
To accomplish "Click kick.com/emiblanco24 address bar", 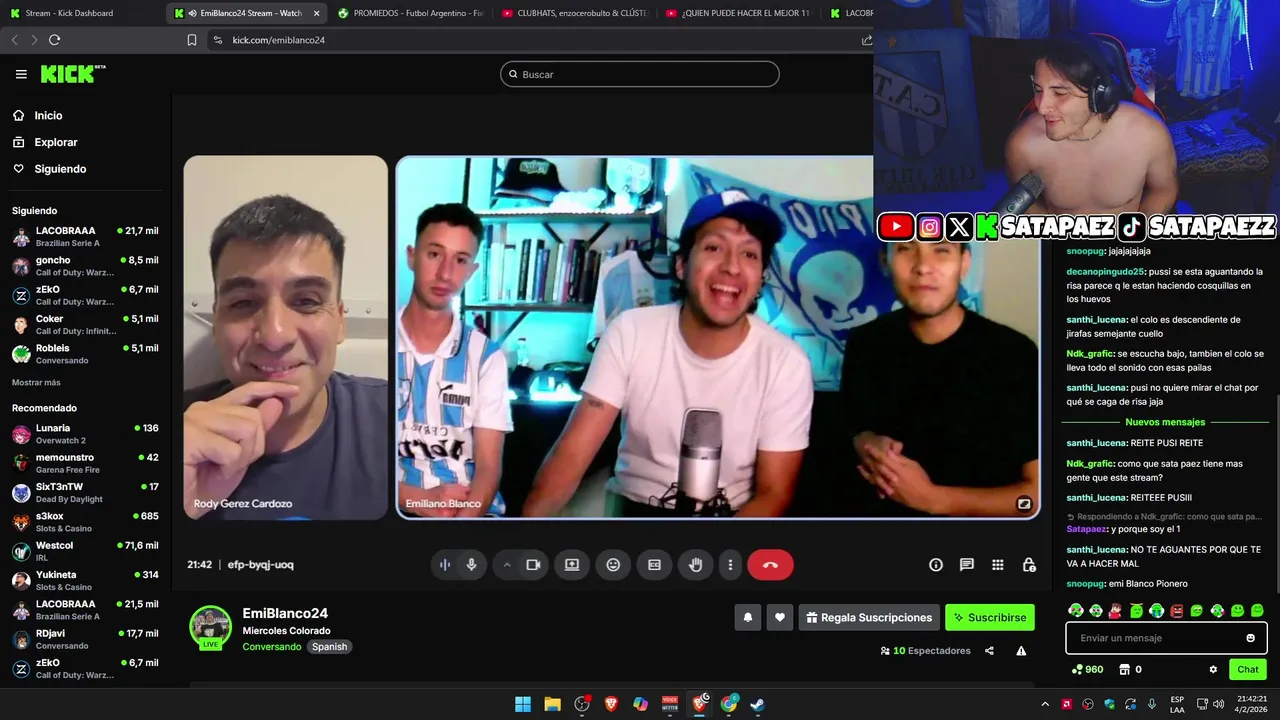I will [x=278, y=40].
